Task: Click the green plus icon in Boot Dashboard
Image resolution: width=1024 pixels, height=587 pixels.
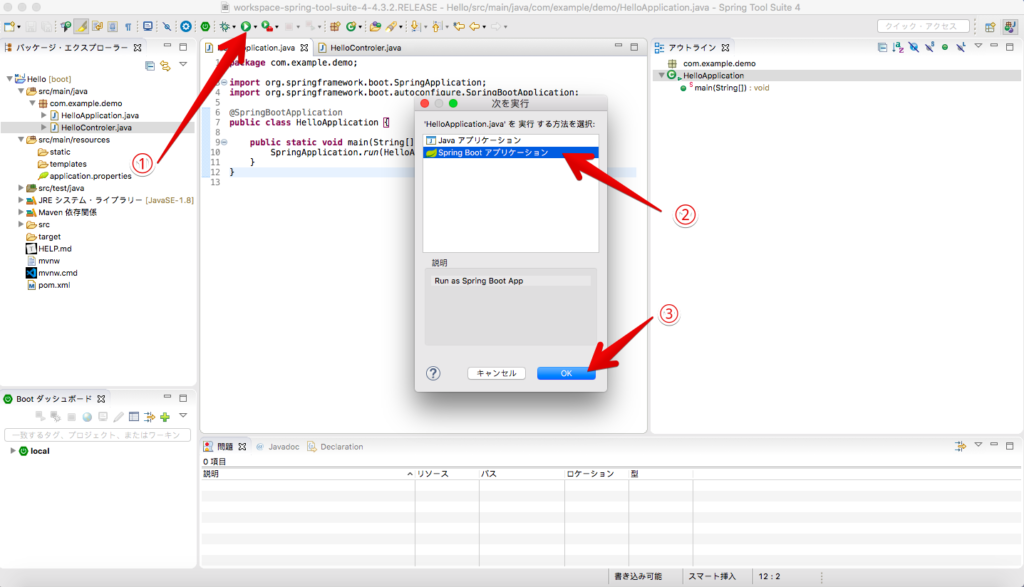Action: 165,416
